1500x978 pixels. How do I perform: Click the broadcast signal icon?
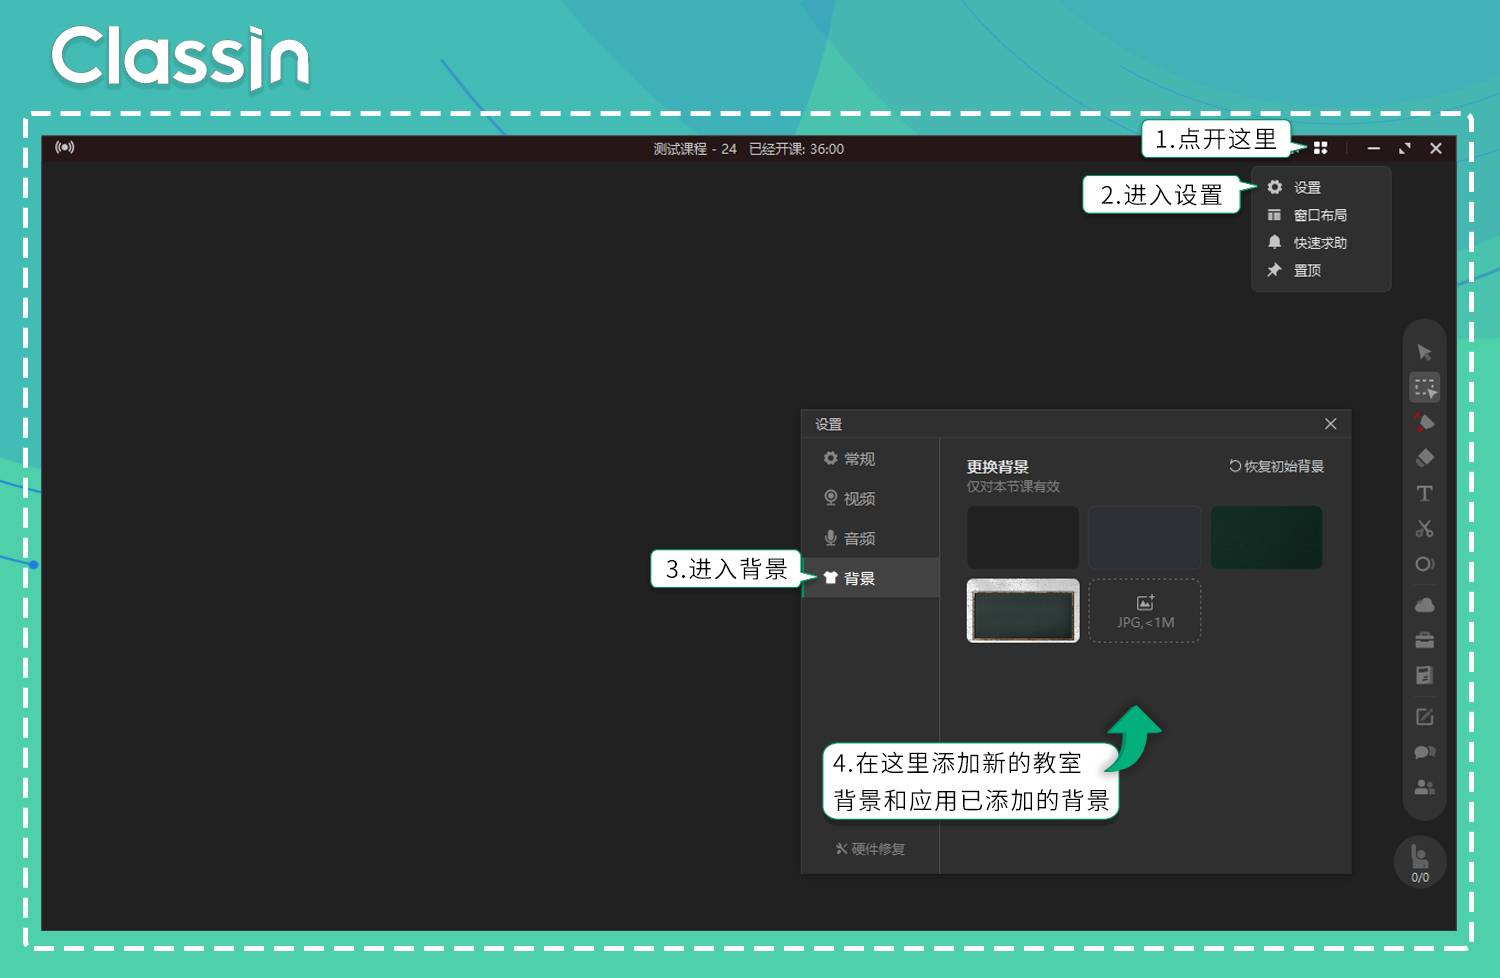[x=65, y=147]
